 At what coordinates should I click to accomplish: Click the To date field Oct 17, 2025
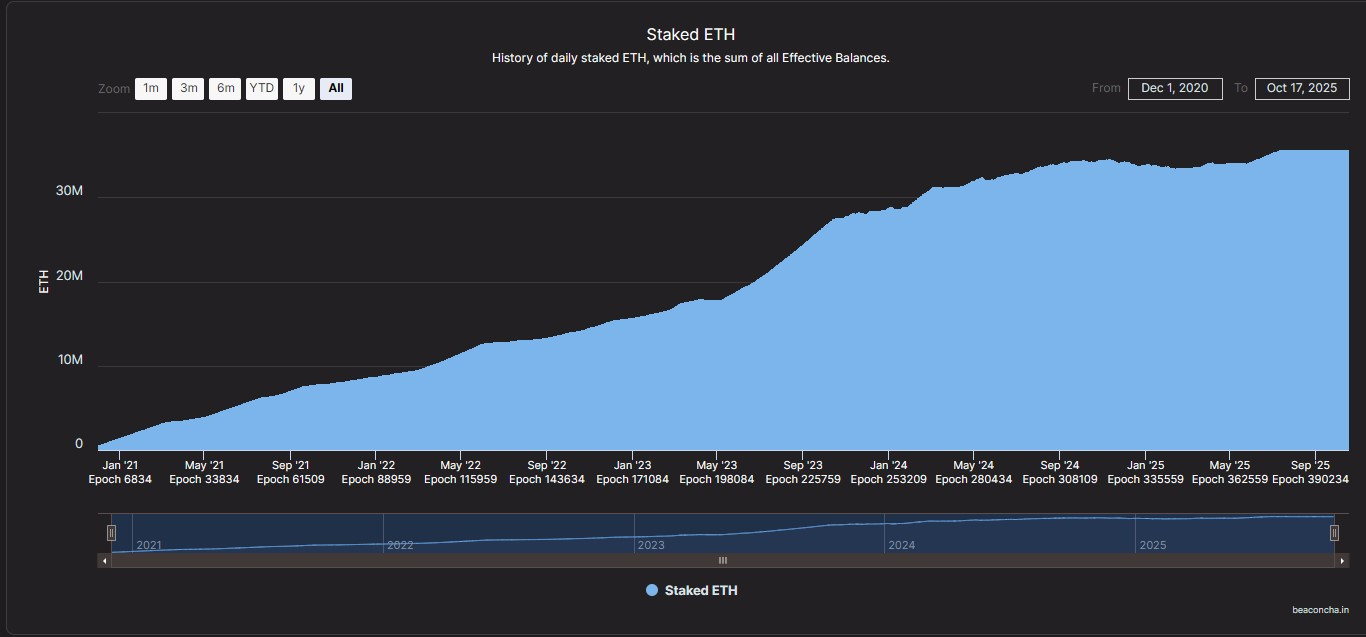1301,88
